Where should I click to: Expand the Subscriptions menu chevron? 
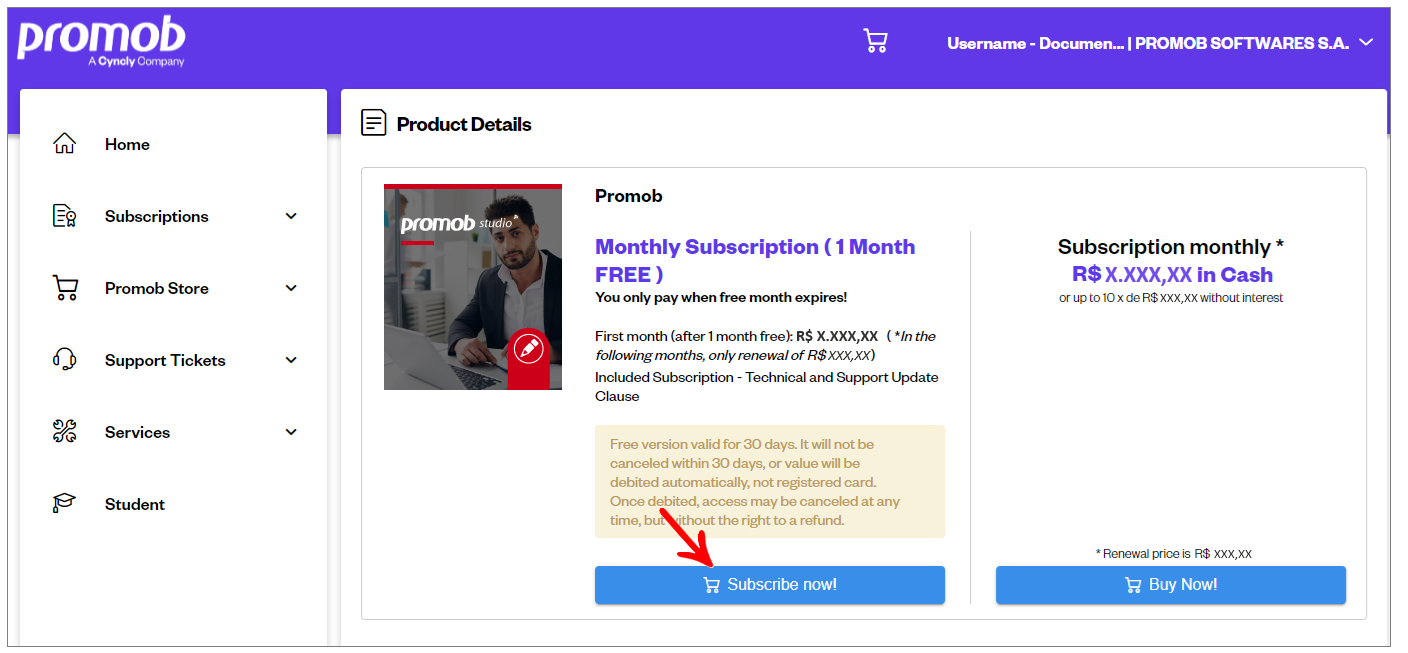pos(291,216)
